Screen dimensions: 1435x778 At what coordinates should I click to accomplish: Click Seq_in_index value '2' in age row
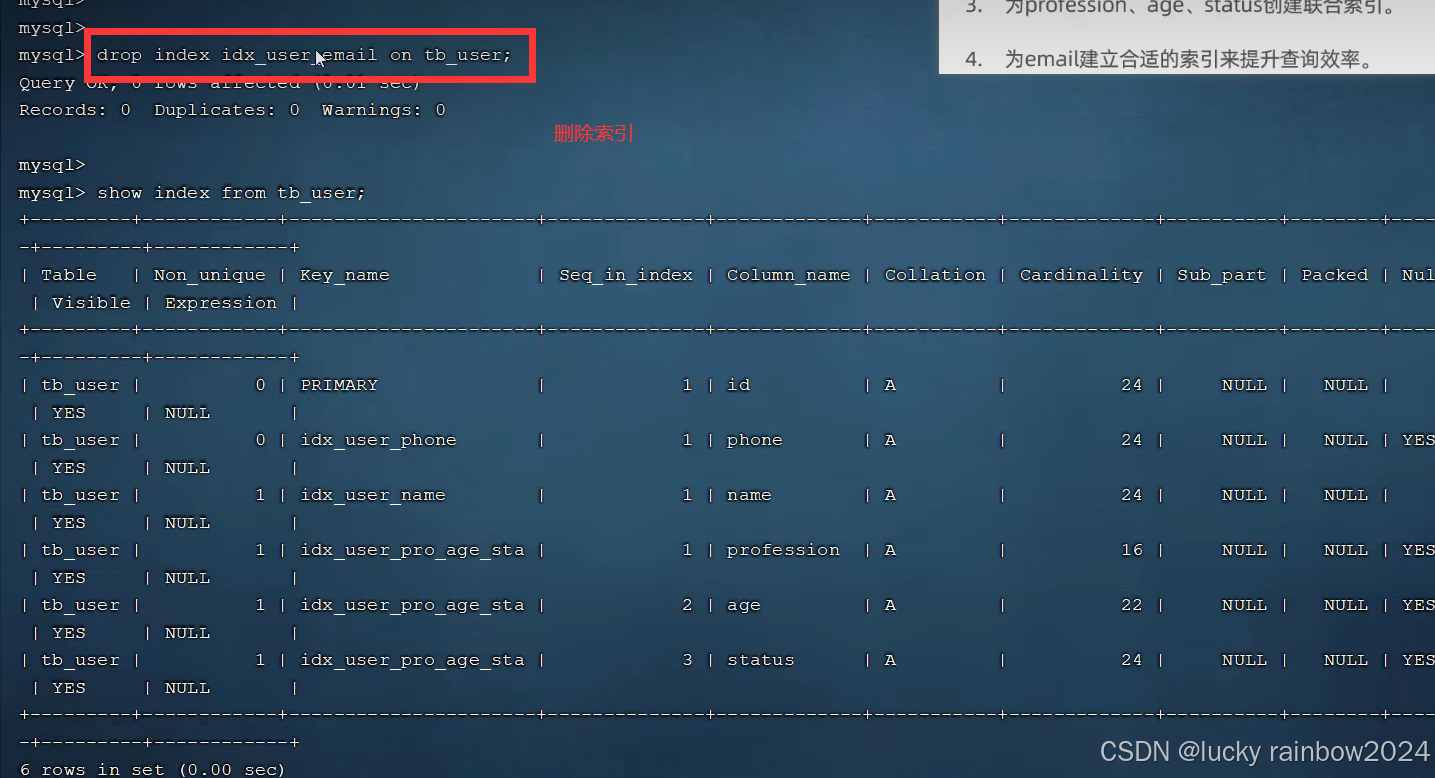687,605
